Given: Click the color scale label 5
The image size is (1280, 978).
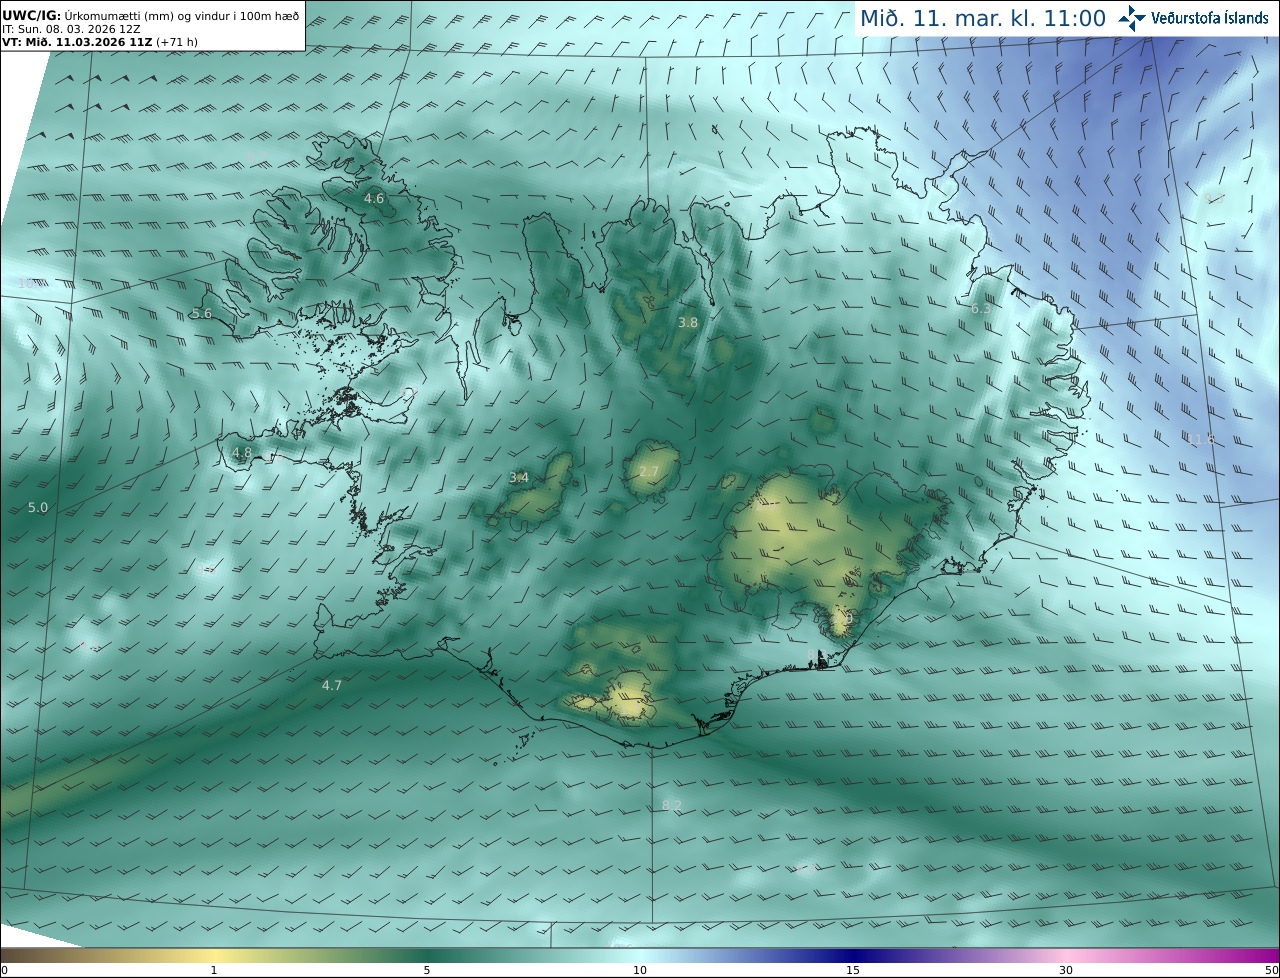Looking at the screenshot, I should tap(427, 970).
